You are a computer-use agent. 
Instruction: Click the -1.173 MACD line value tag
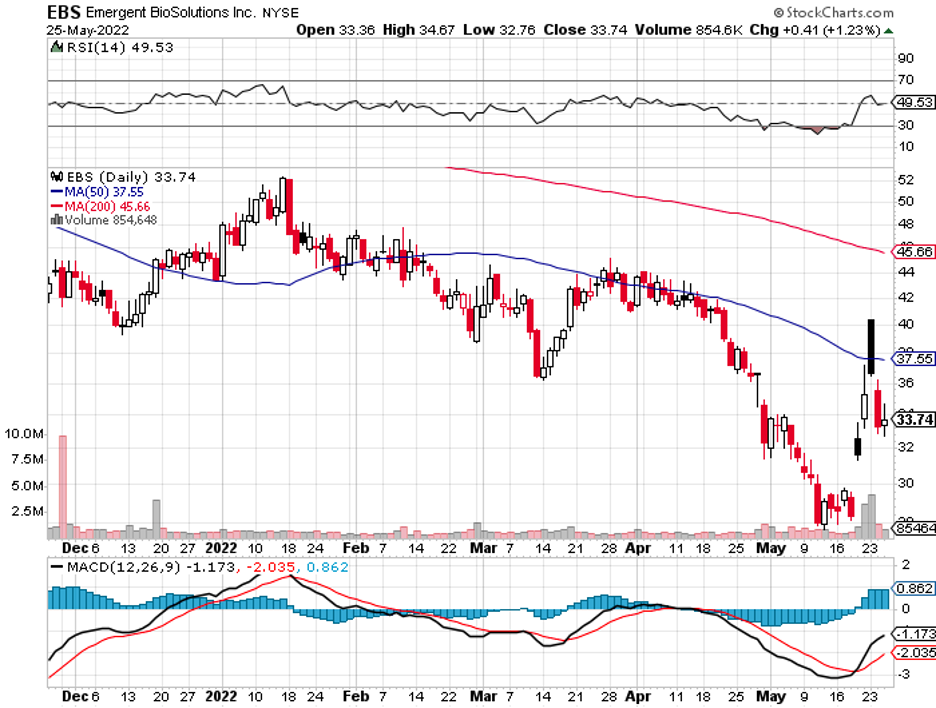click(x=911, y=634)
